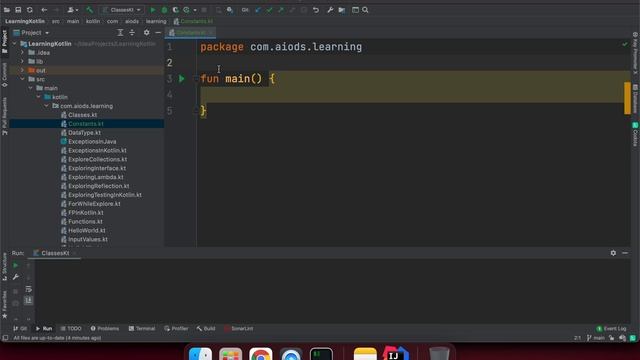Navigate back with the left arrow
The width and height of the screenshot is (640, 360).
[44, 10]
